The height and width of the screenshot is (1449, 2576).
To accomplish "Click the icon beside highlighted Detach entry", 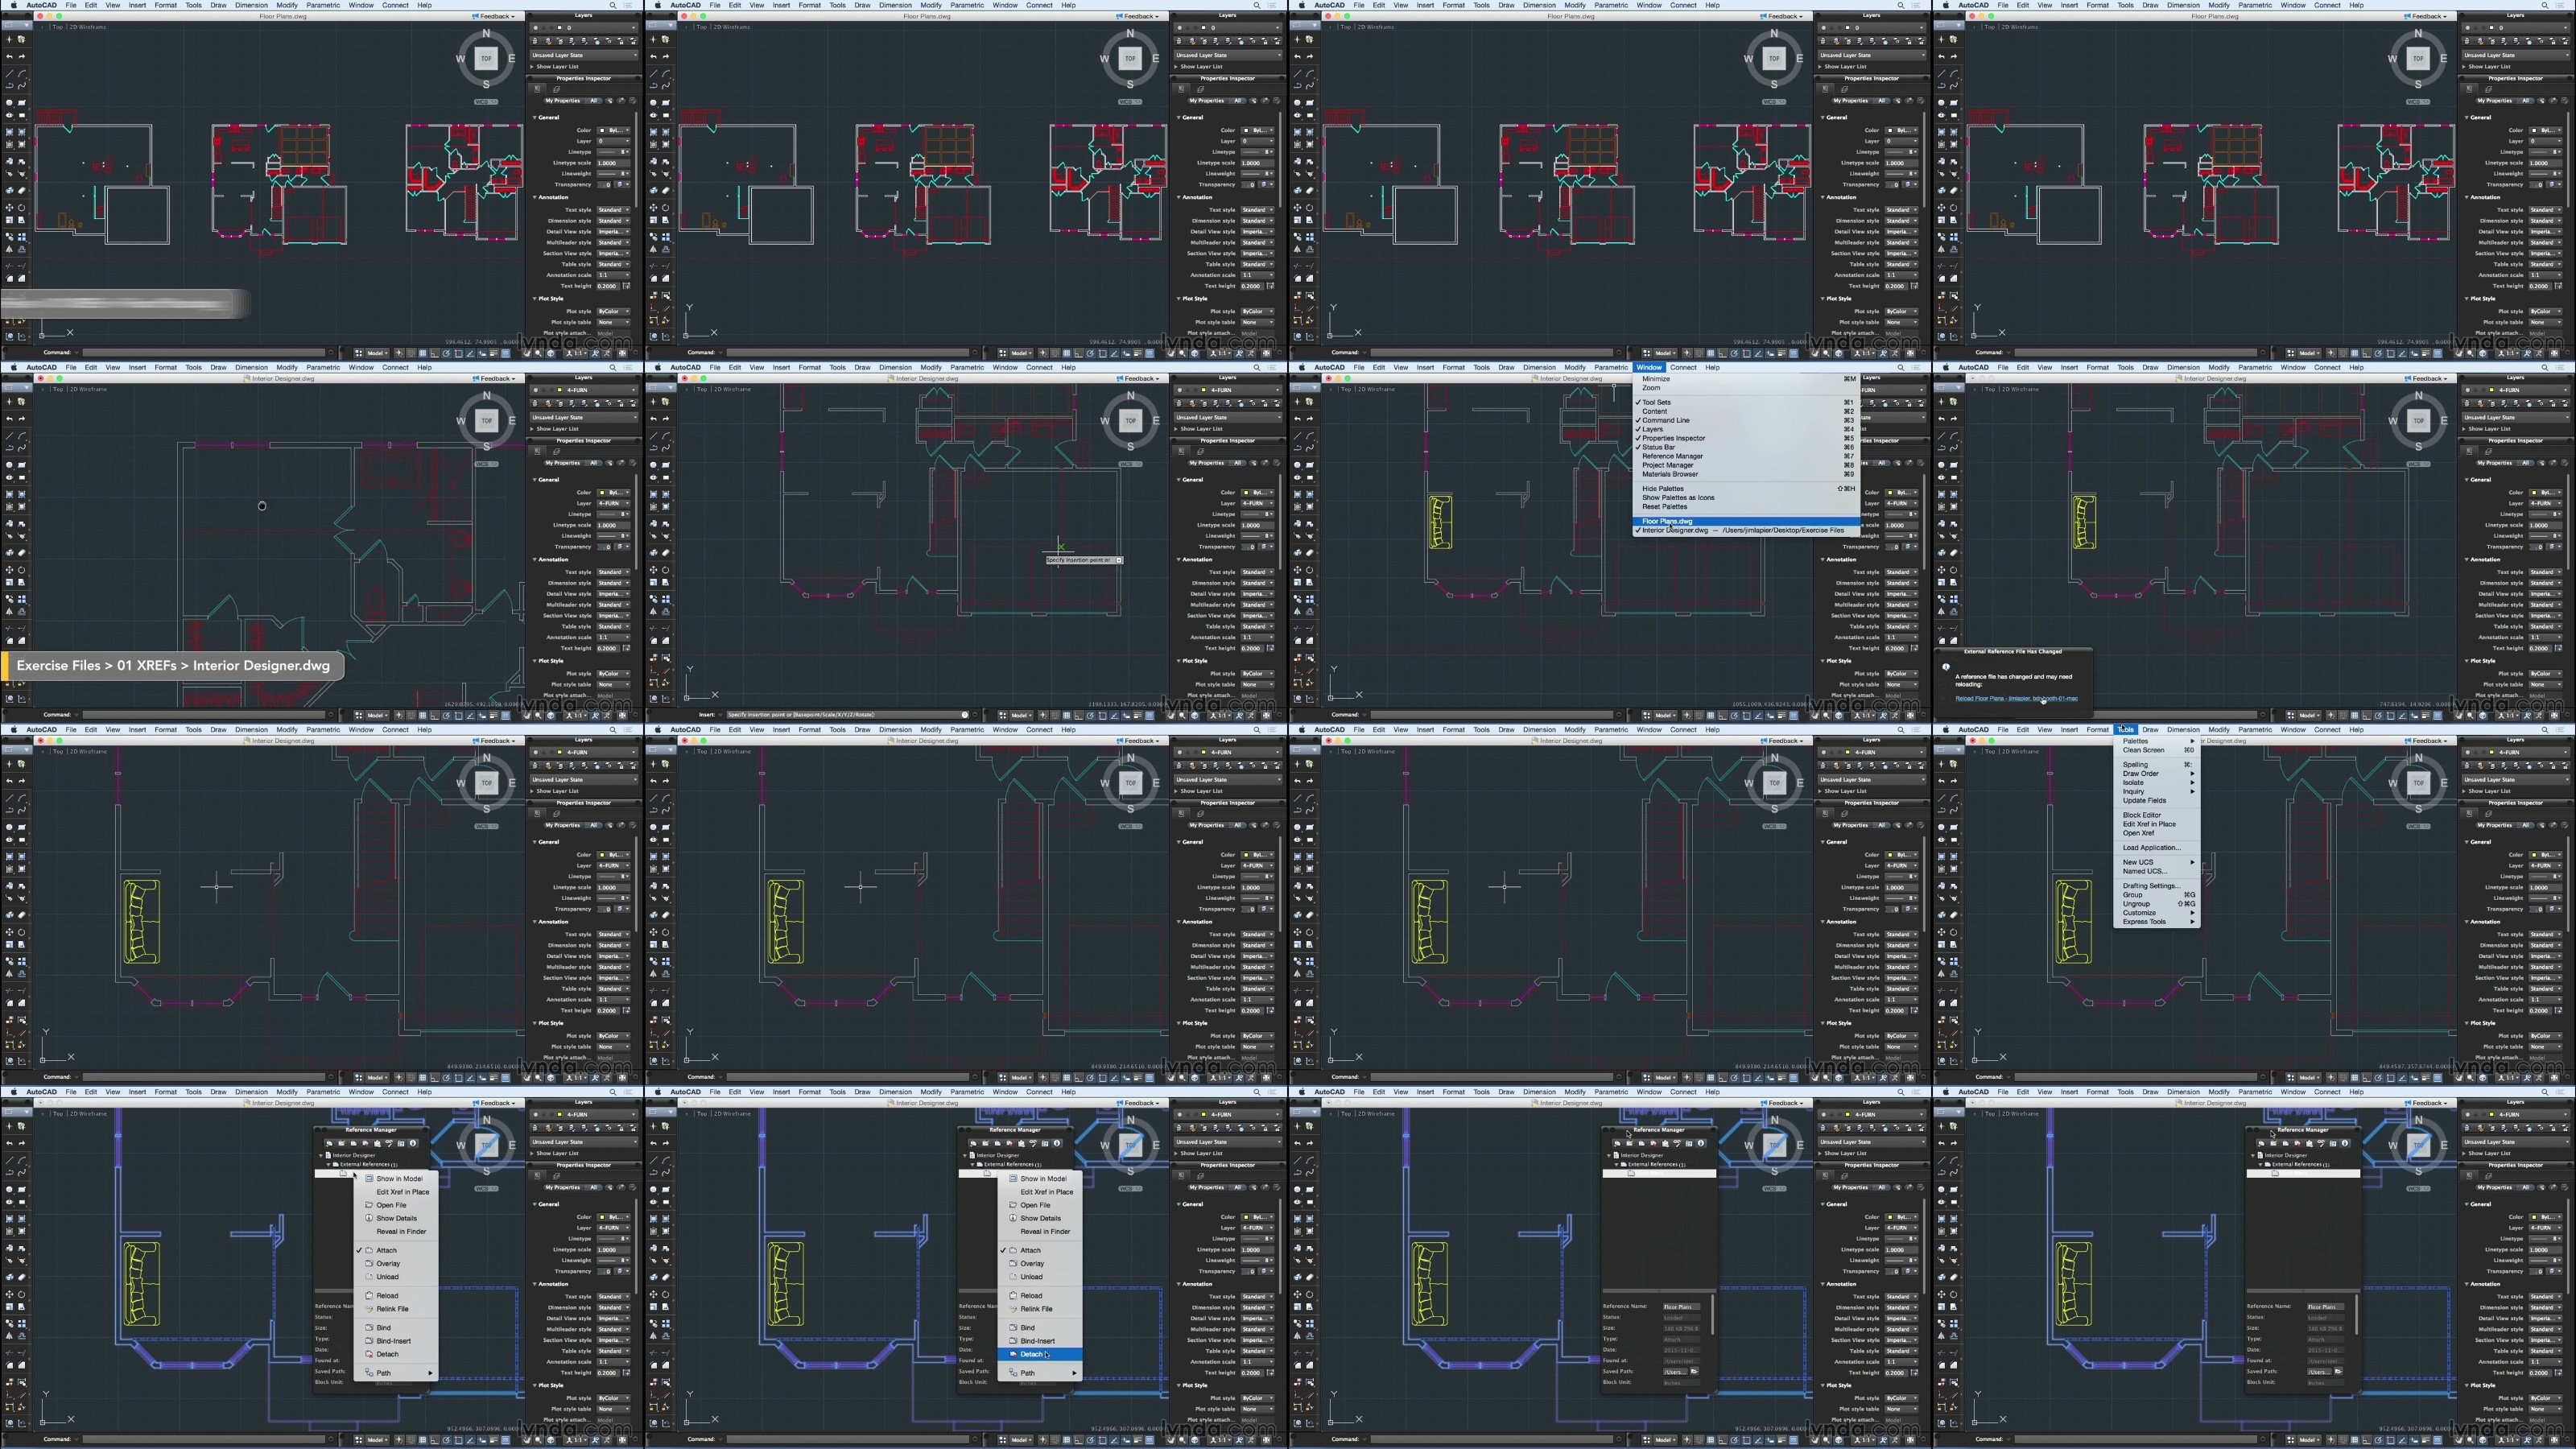I will pos(1013,1354).
